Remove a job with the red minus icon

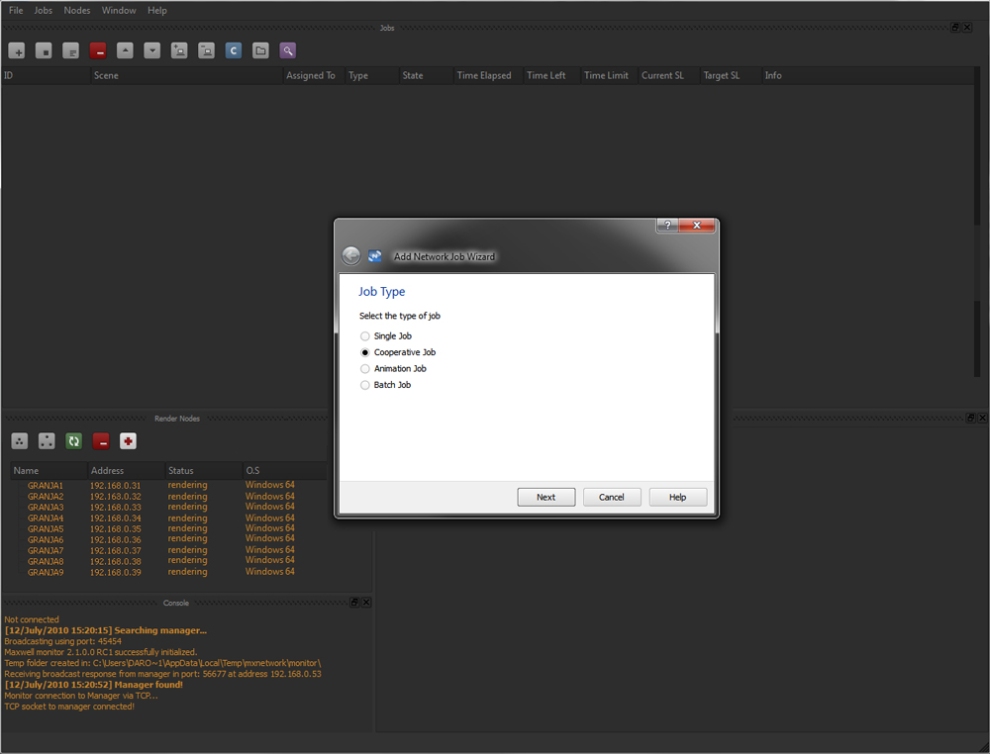(x=98, y=50)
